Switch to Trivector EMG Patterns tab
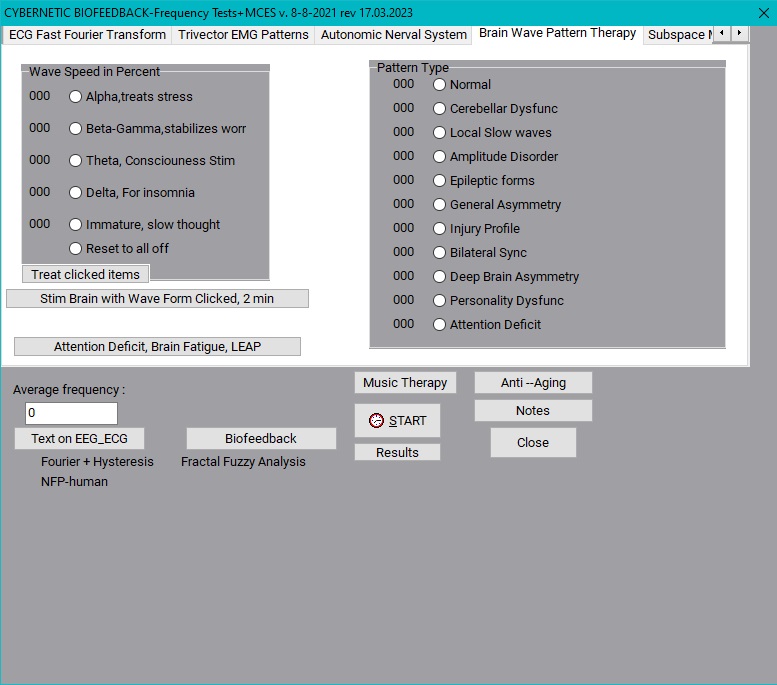777x685 pixels. point(243,35)
